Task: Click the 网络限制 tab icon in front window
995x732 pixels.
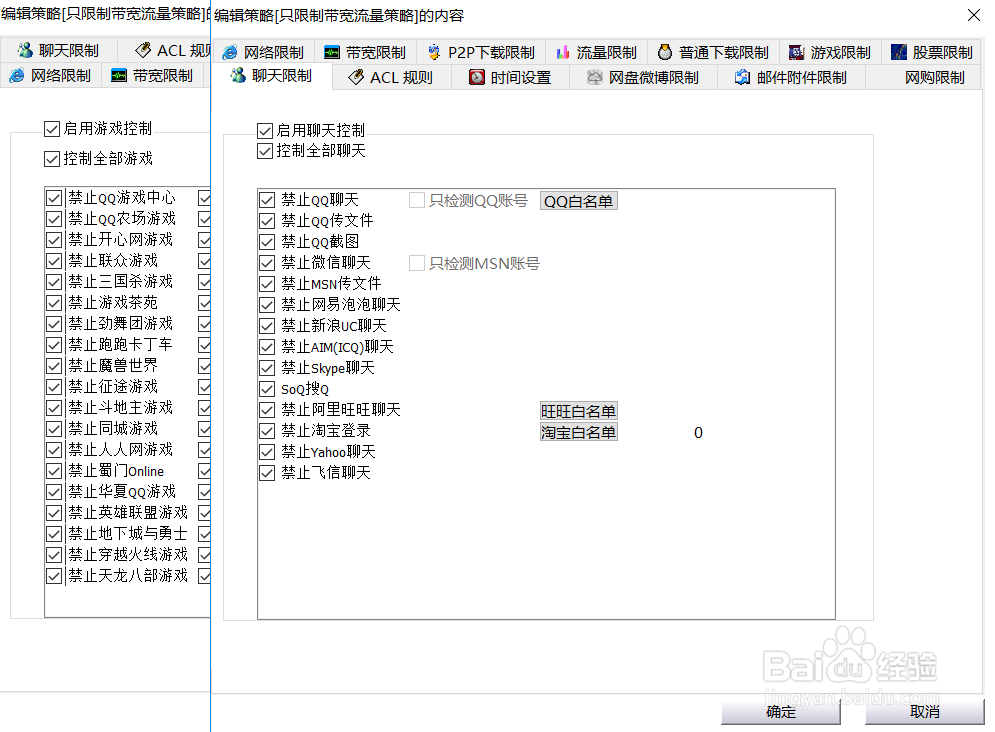Action: (x=230, y=53)
